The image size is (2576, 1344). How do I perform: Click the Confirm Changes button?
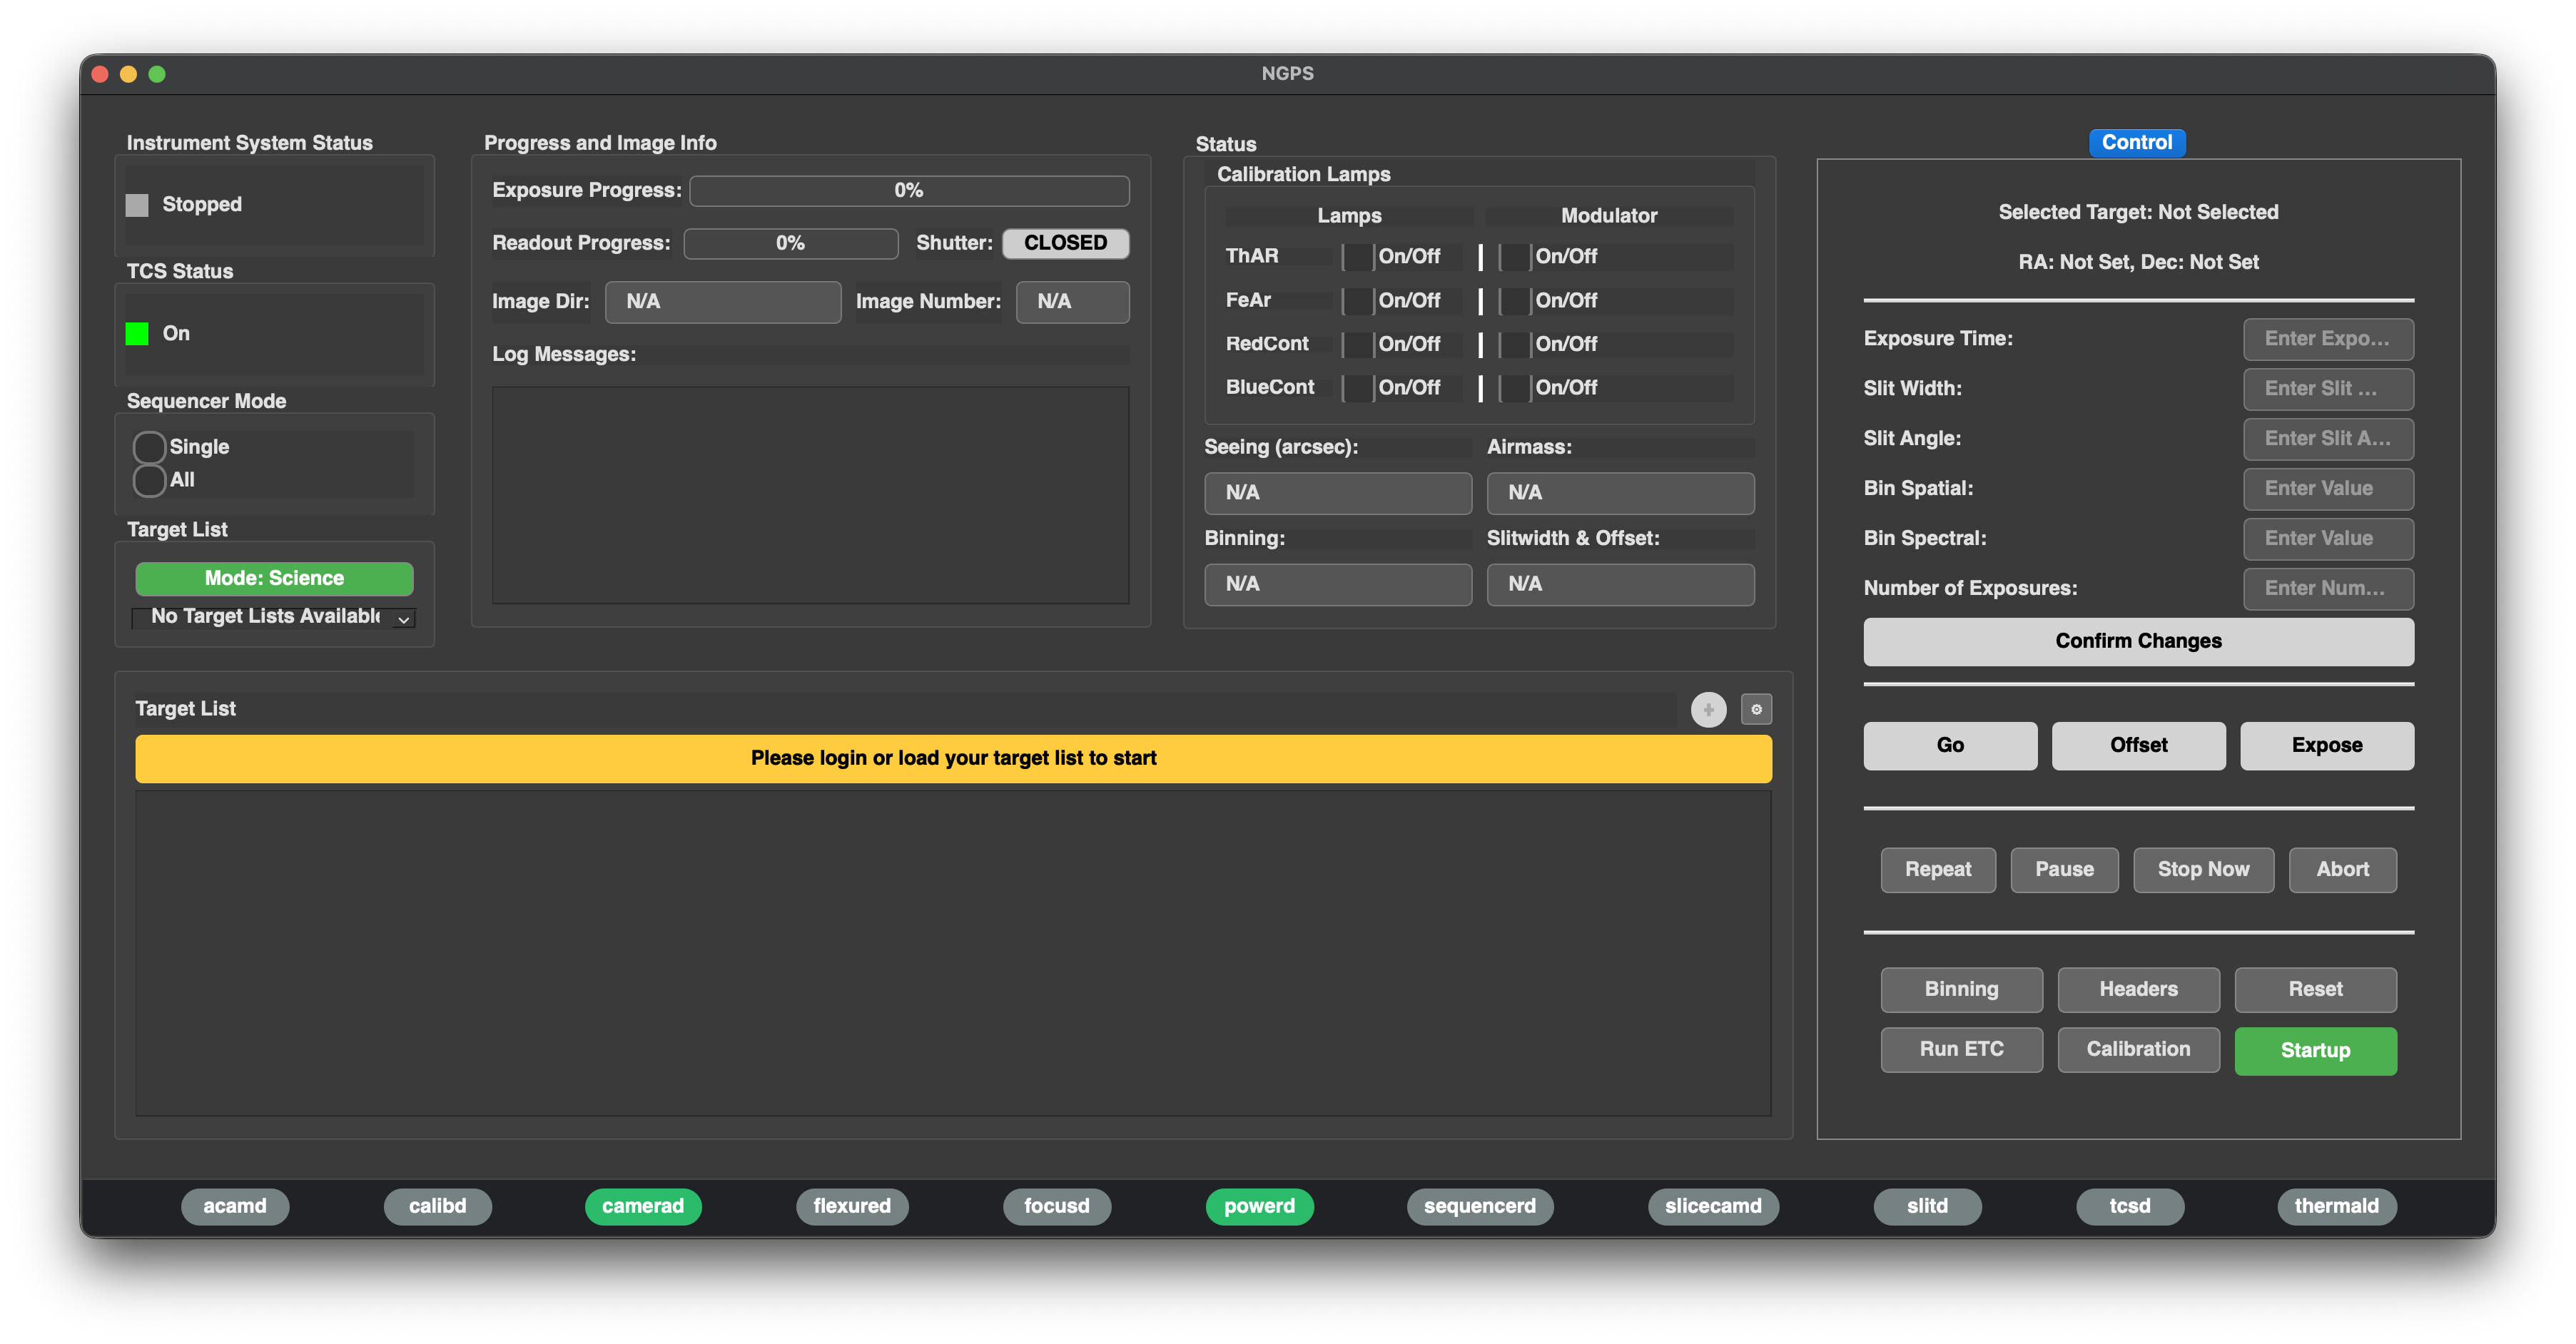point(2138,641)
